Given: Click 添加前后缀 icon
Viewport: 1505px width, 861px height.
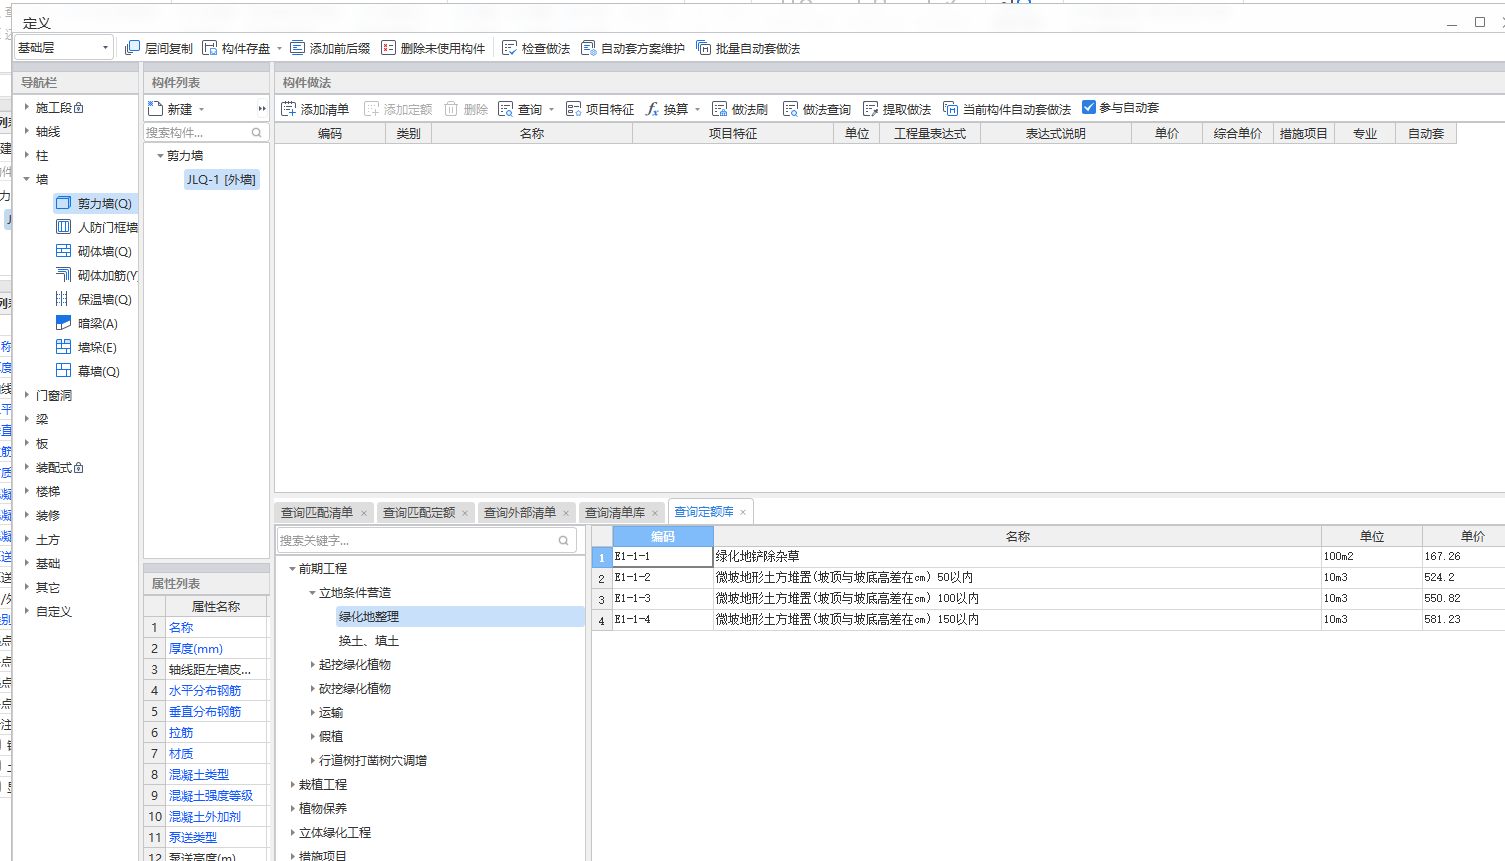Looking at the screenshot, I should (x=297, y=48).
